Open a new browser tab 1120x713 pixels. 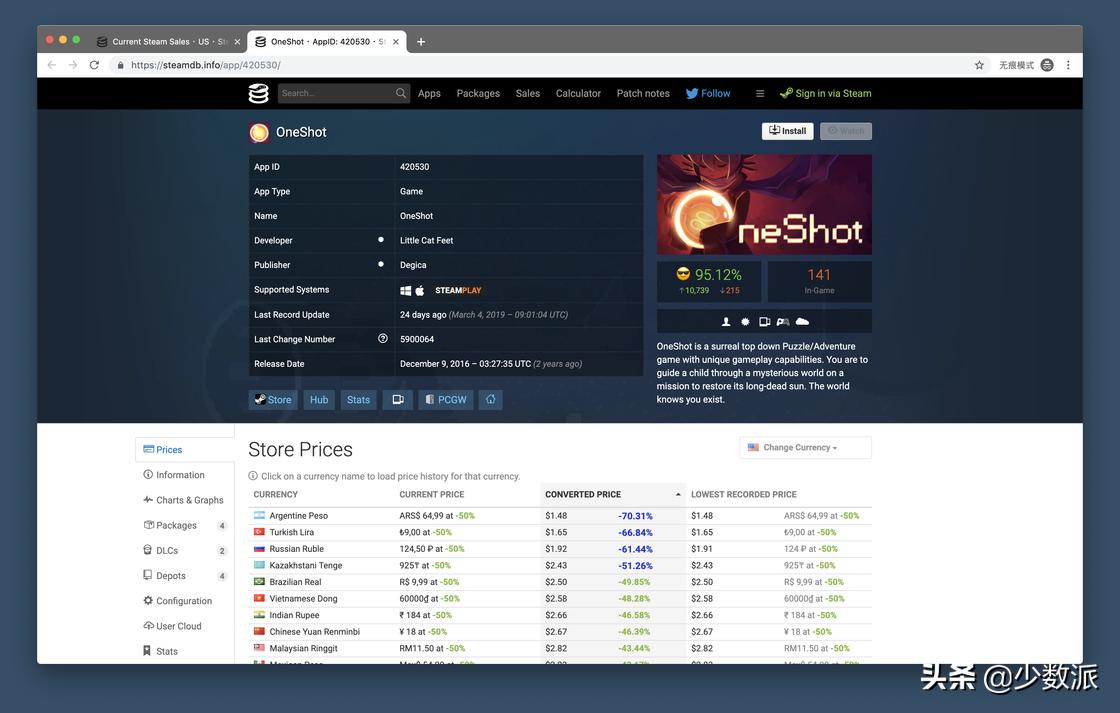(421, 41)
